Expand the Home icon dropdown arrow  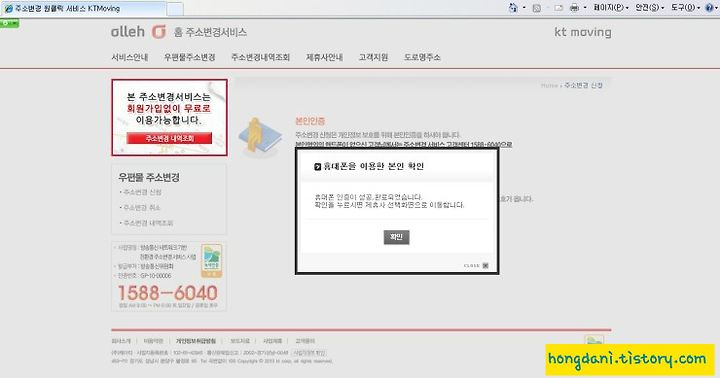[524, 7]
